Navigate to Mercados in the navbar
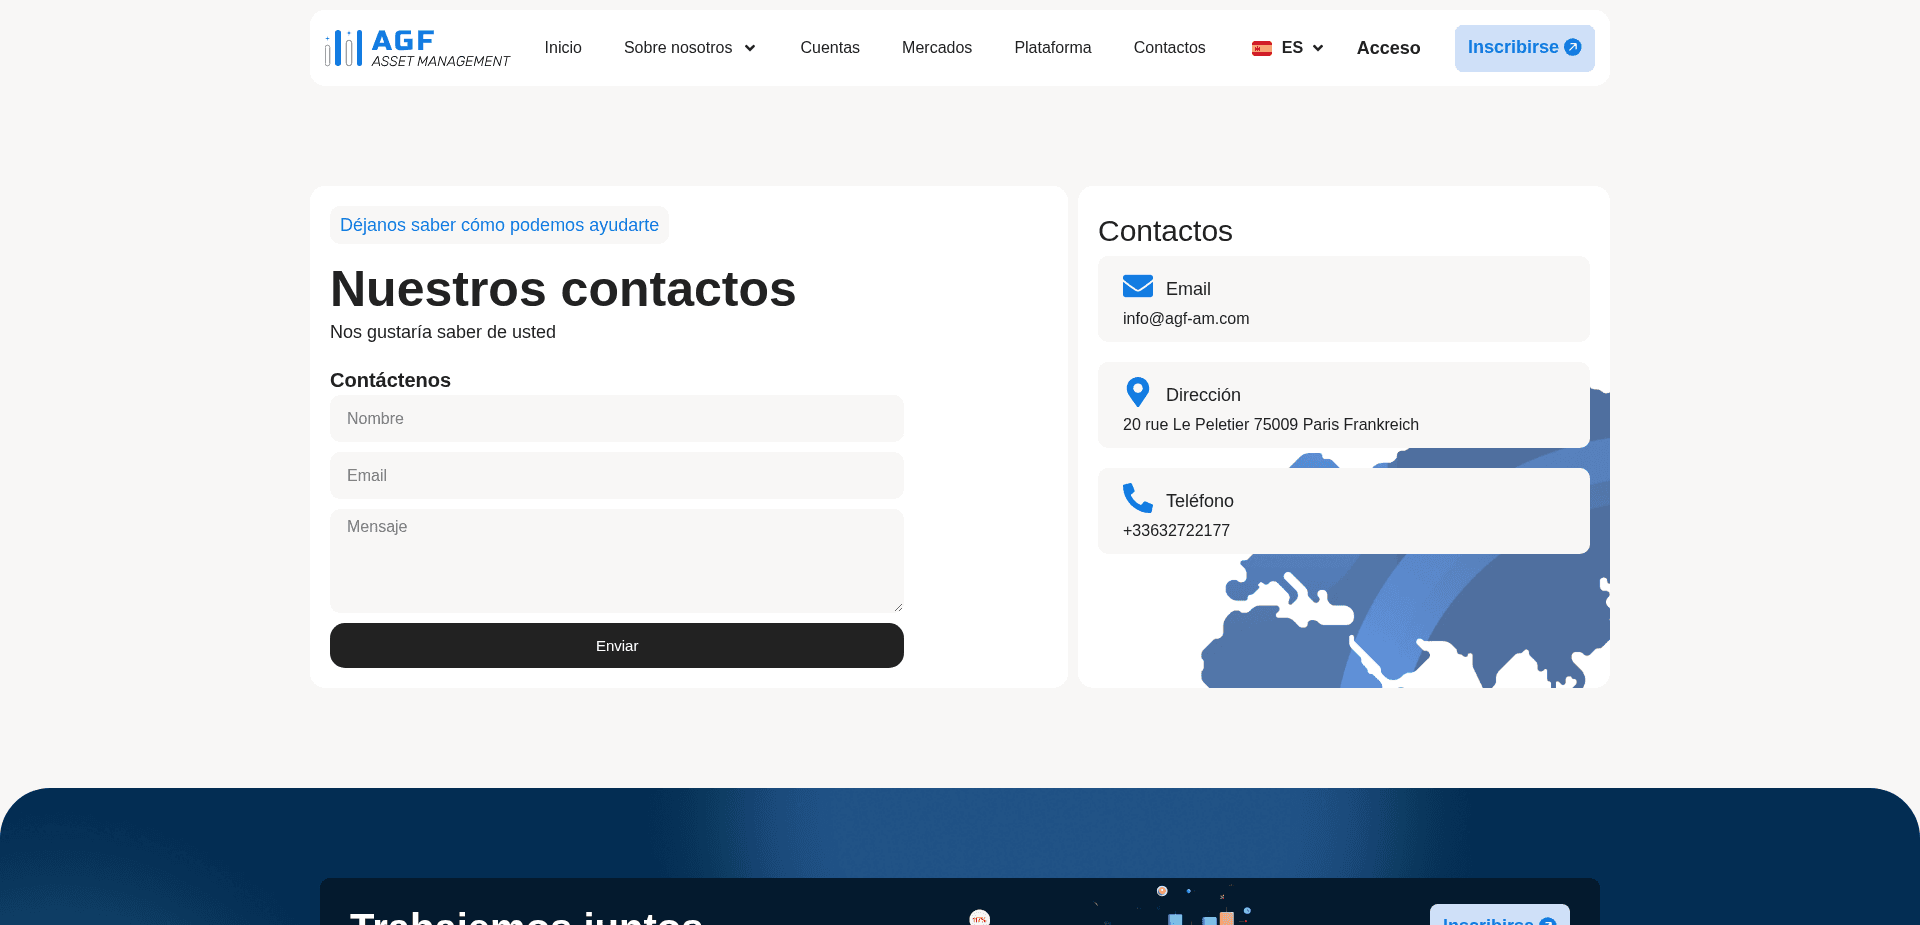 point(936,48)
